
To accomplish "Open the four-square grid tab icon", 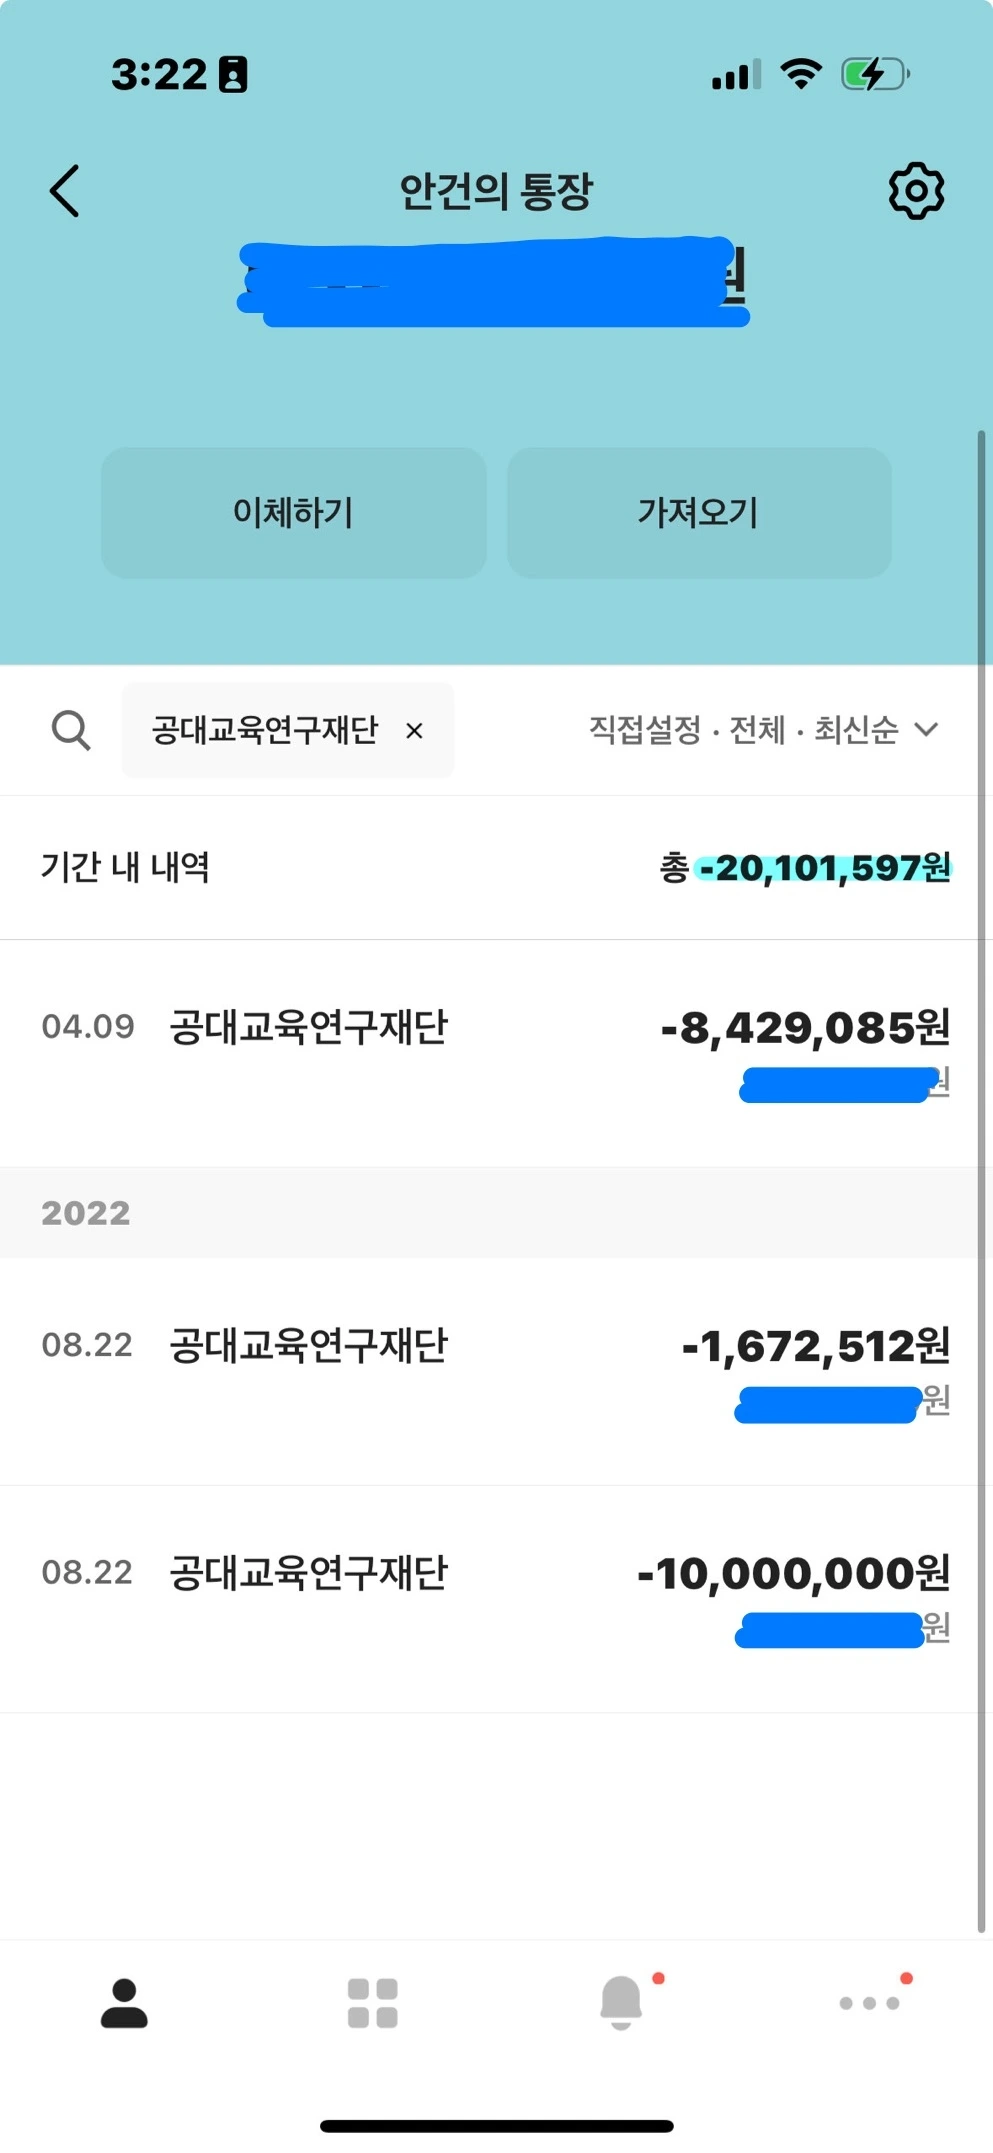I will click(x=372, y=2003).
